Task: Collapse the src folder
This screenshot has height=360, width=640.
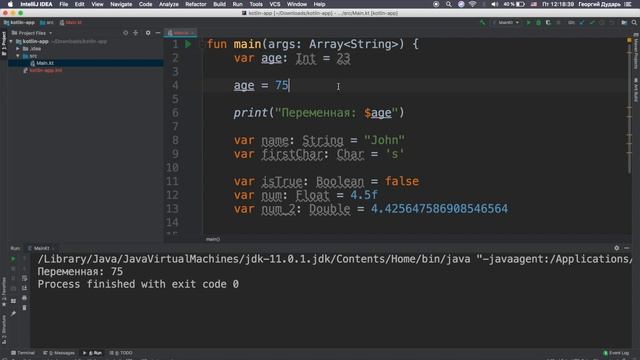Action: (18, 56)
